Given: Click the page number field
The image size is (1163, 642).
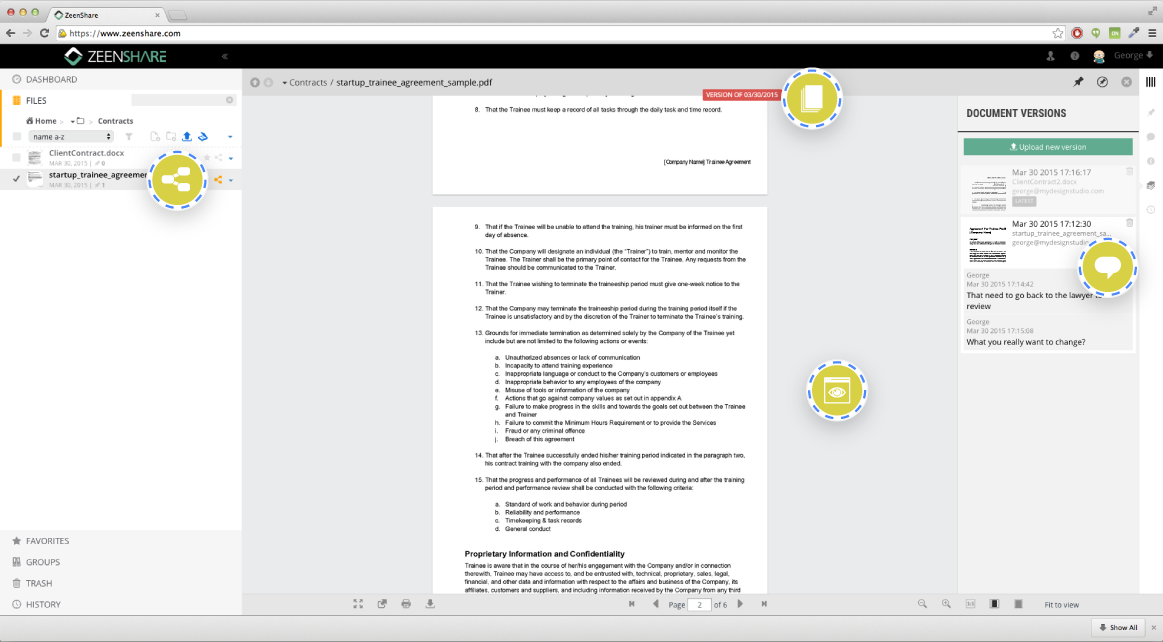Looking at the screenshot, I should click(699, 605).
